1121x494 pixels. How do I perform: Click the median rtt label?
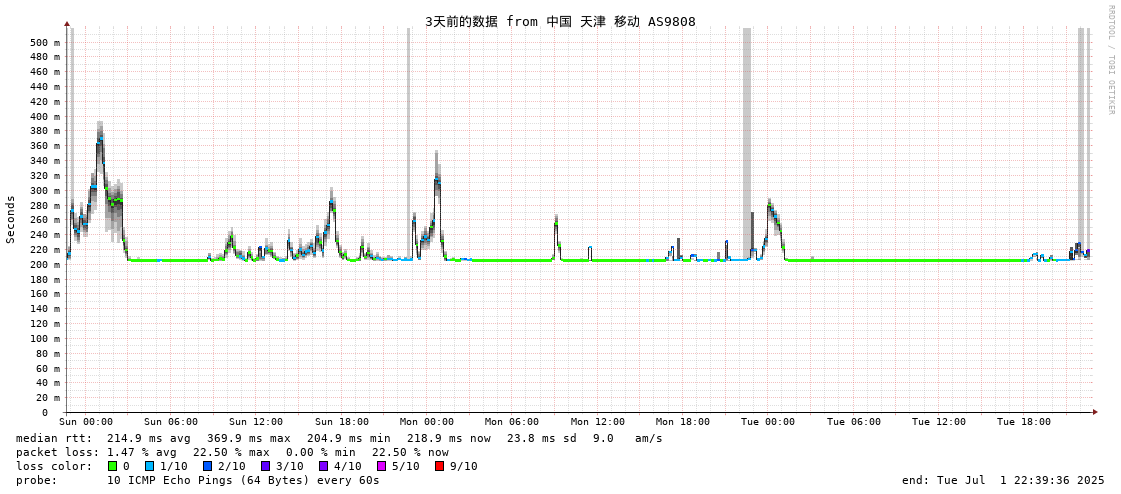click(54, 438)
